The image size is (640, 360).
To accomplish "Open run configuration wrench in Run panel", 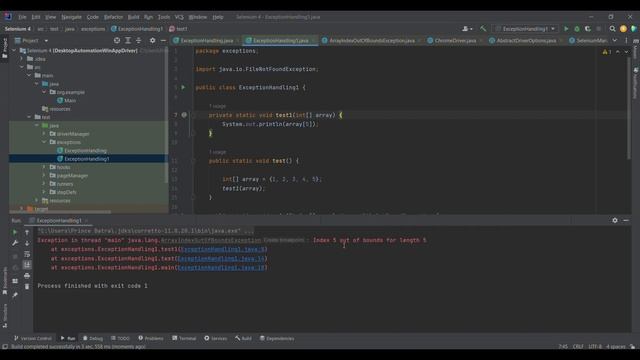I will 15,243.
